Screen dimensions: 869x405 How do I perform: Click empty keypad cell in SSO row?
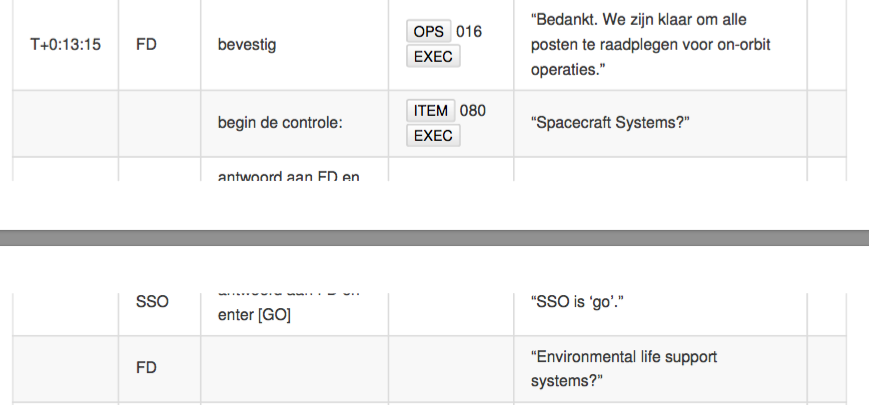pos(451,314)
